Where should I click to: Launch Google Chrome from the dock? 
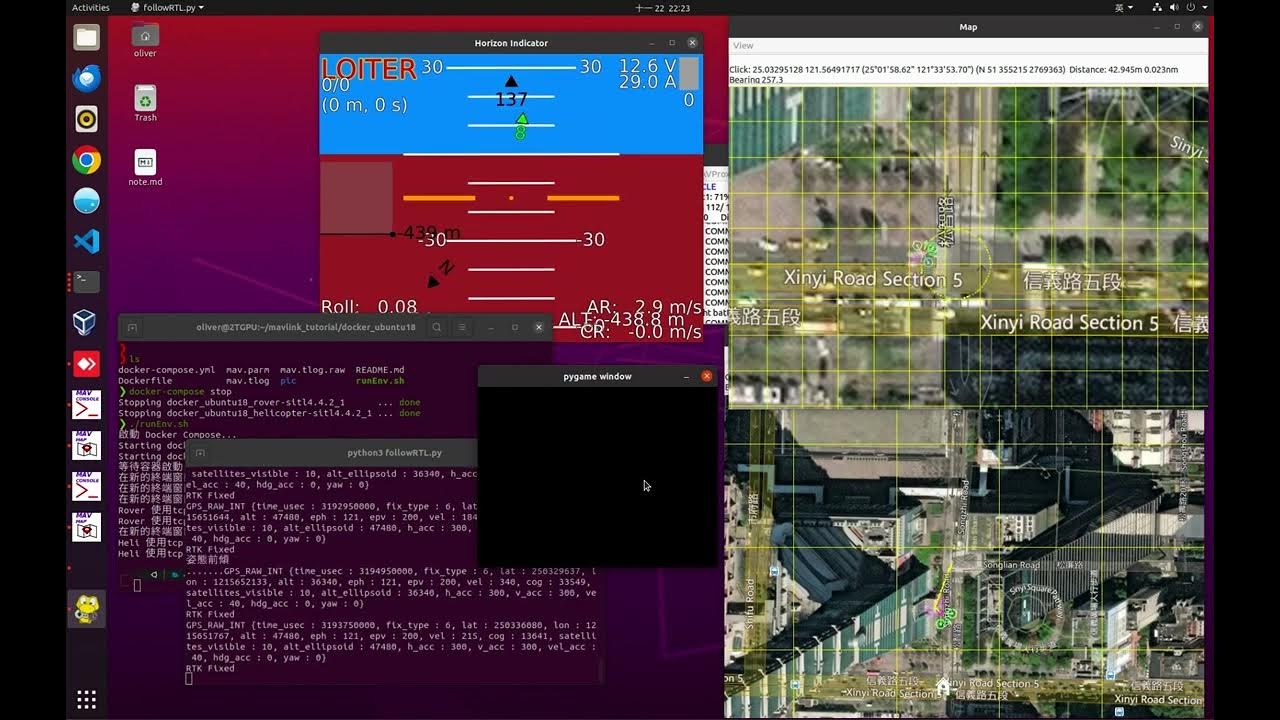[86, 160]
